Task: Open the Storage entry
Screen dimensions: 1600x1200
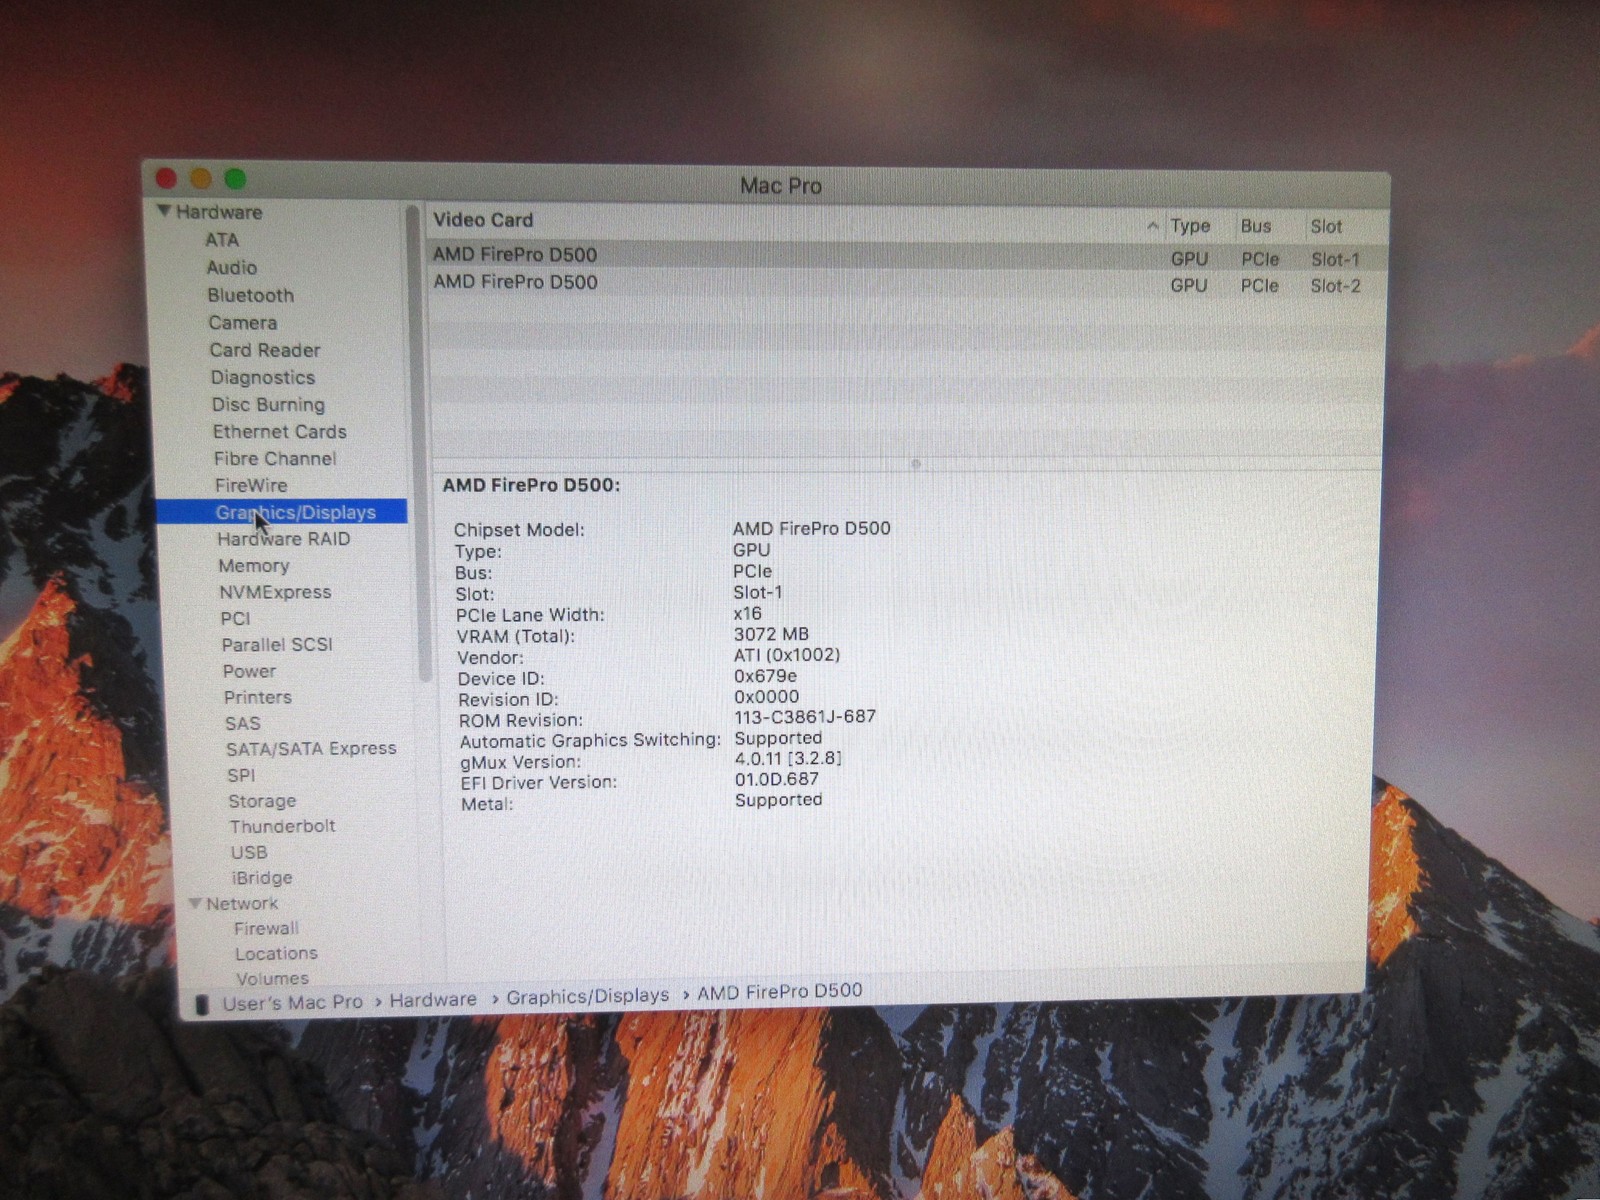Action: click(262, 801)
